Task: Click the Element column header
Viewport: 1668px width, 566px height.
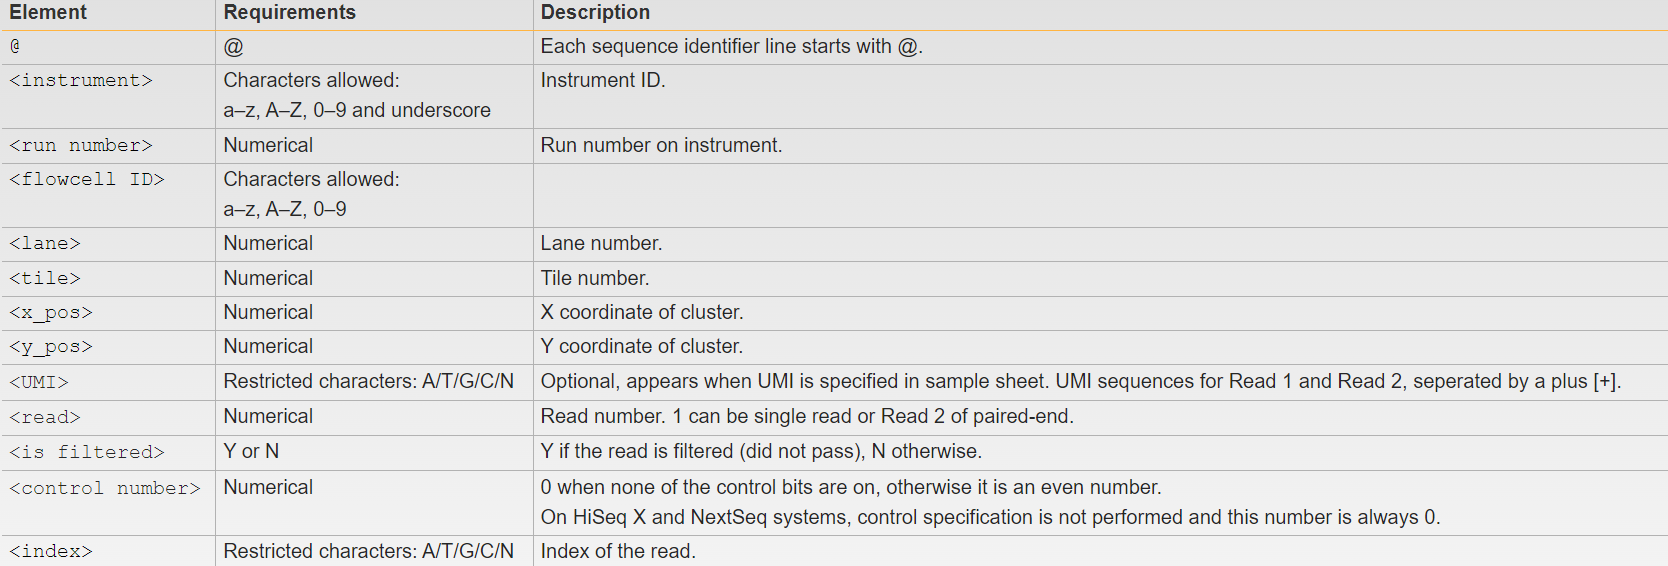Action: (48, 13)
